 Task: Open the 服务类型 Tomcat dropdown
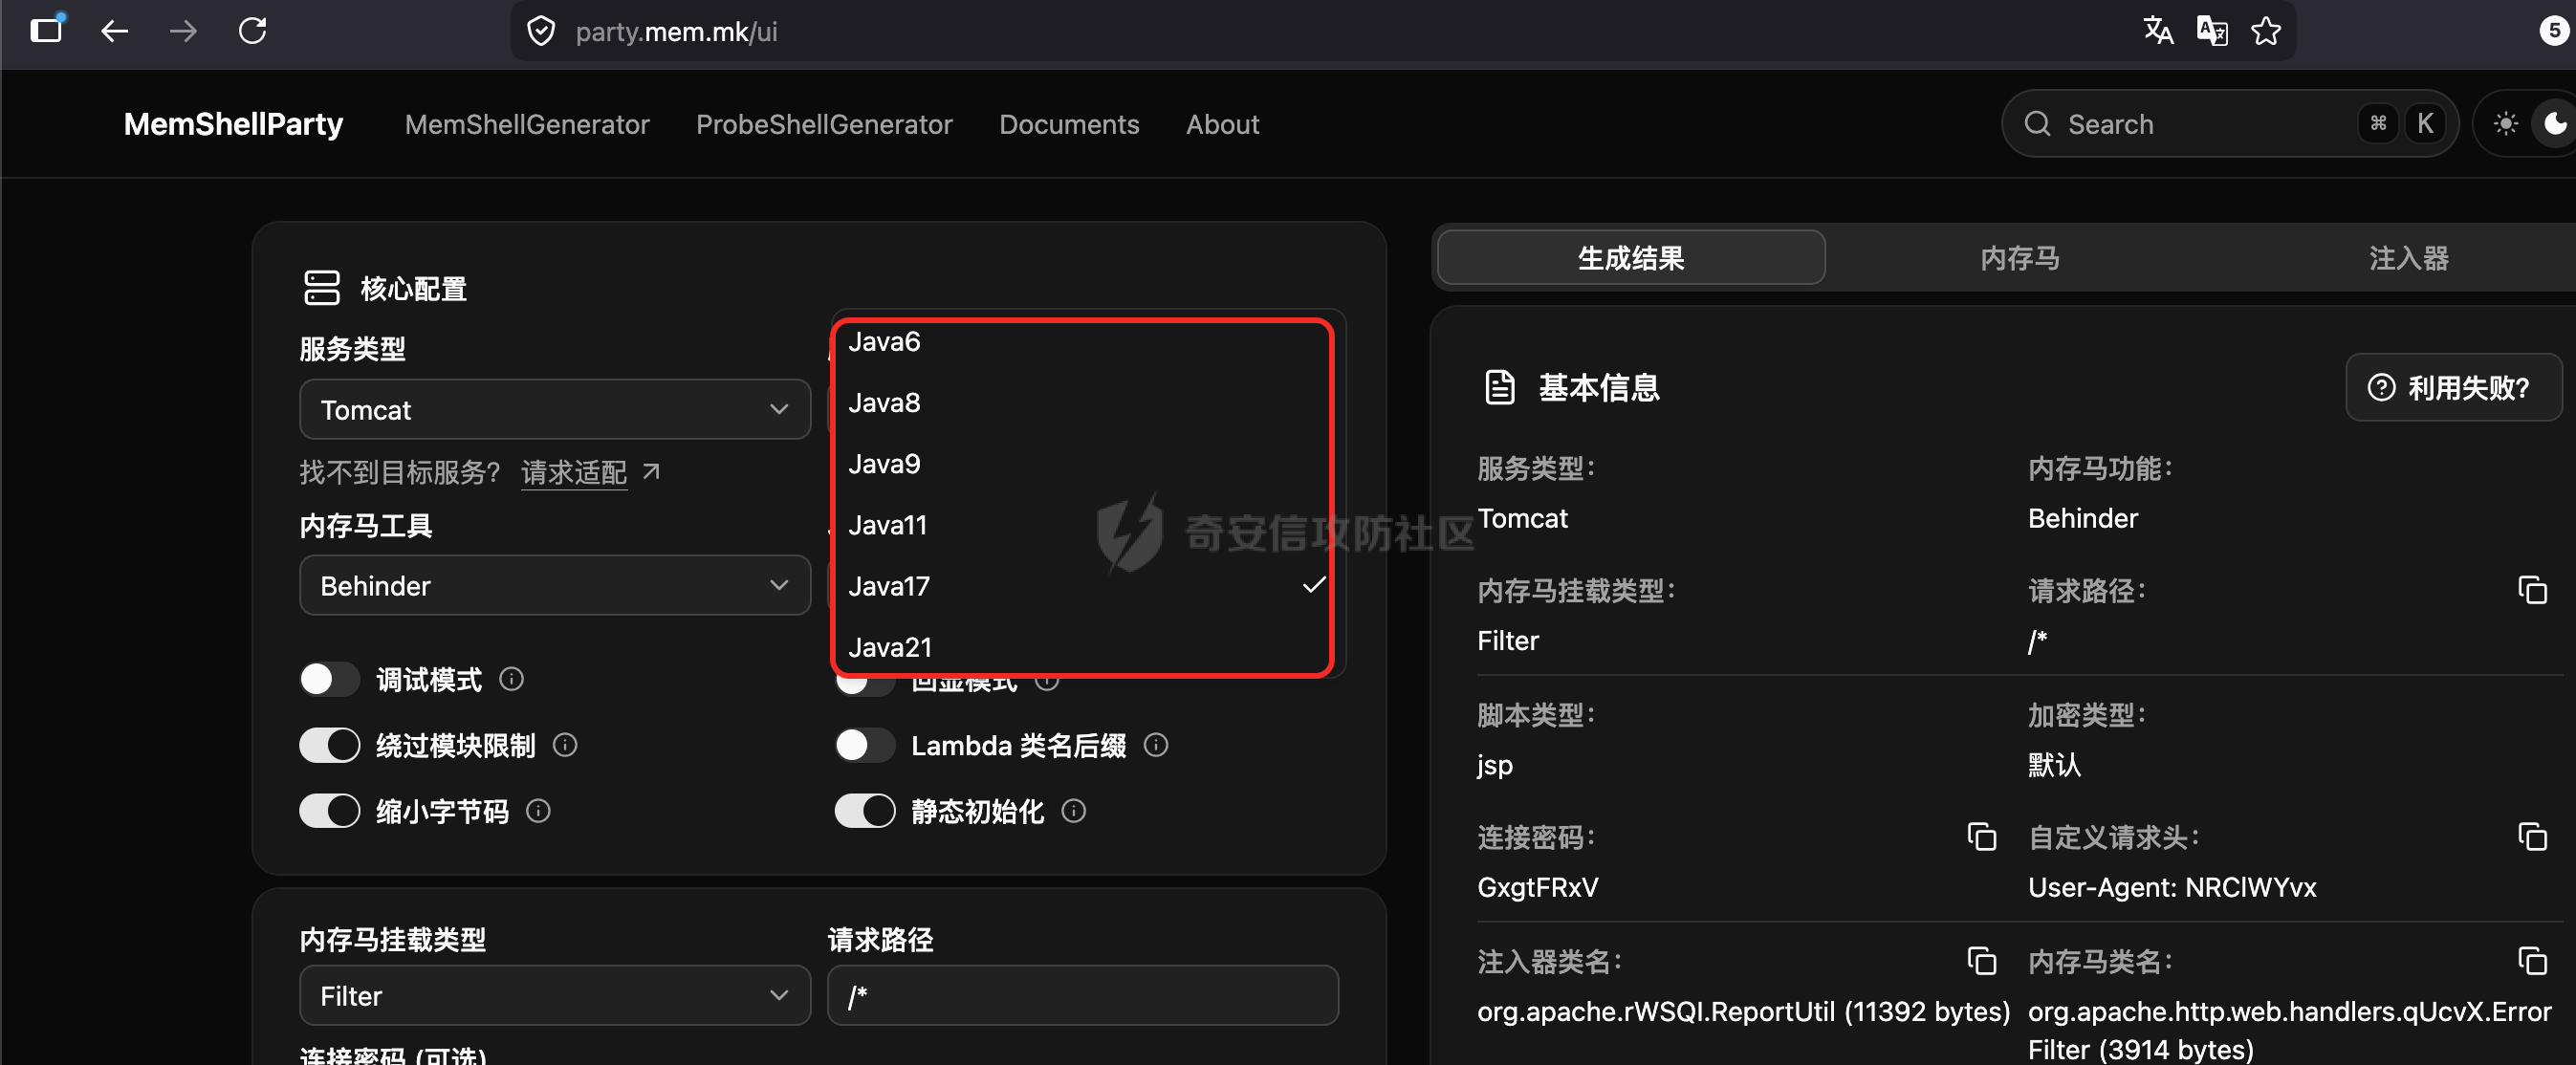(x=555, y=409)
